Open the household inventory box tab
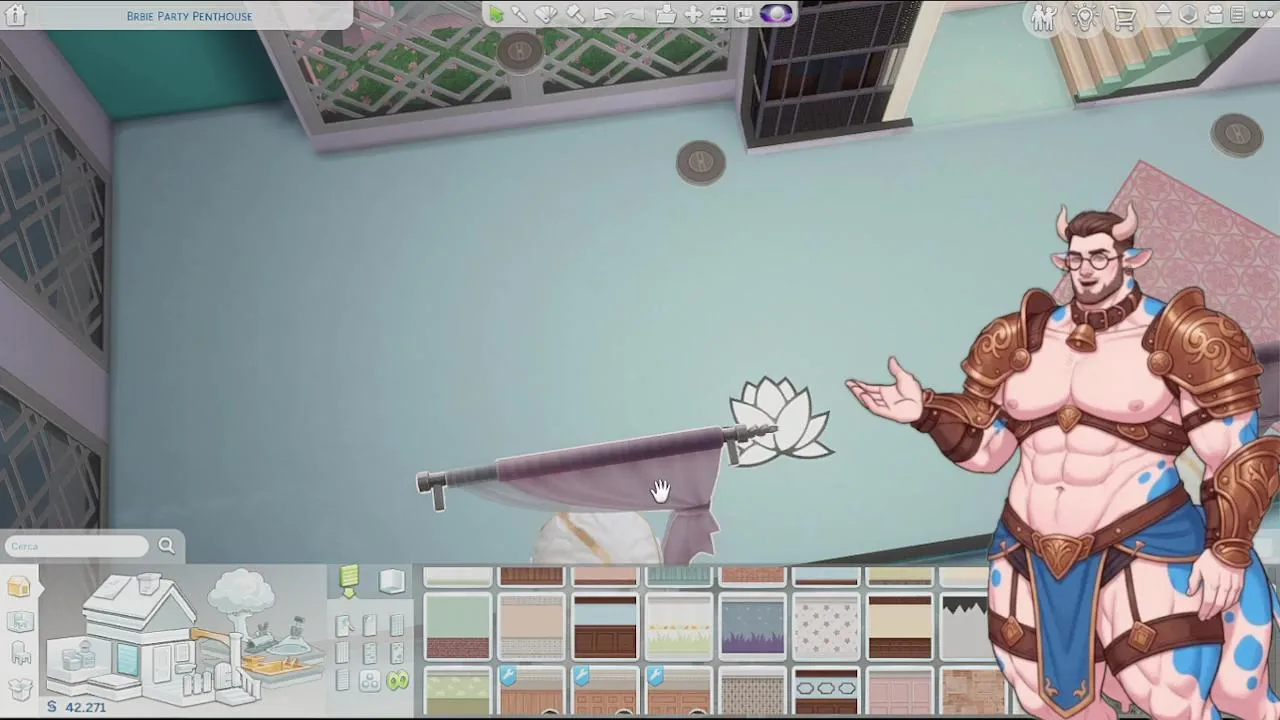This screenshot has height=720, width=1280. click(20, 689)
